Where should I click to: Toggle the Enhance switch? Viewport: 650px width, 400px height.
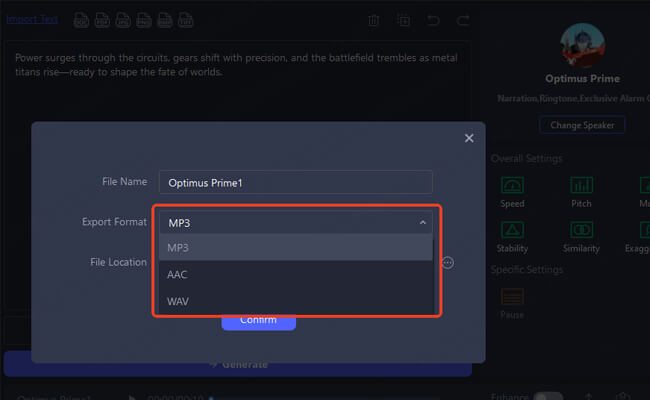point(547,397)
